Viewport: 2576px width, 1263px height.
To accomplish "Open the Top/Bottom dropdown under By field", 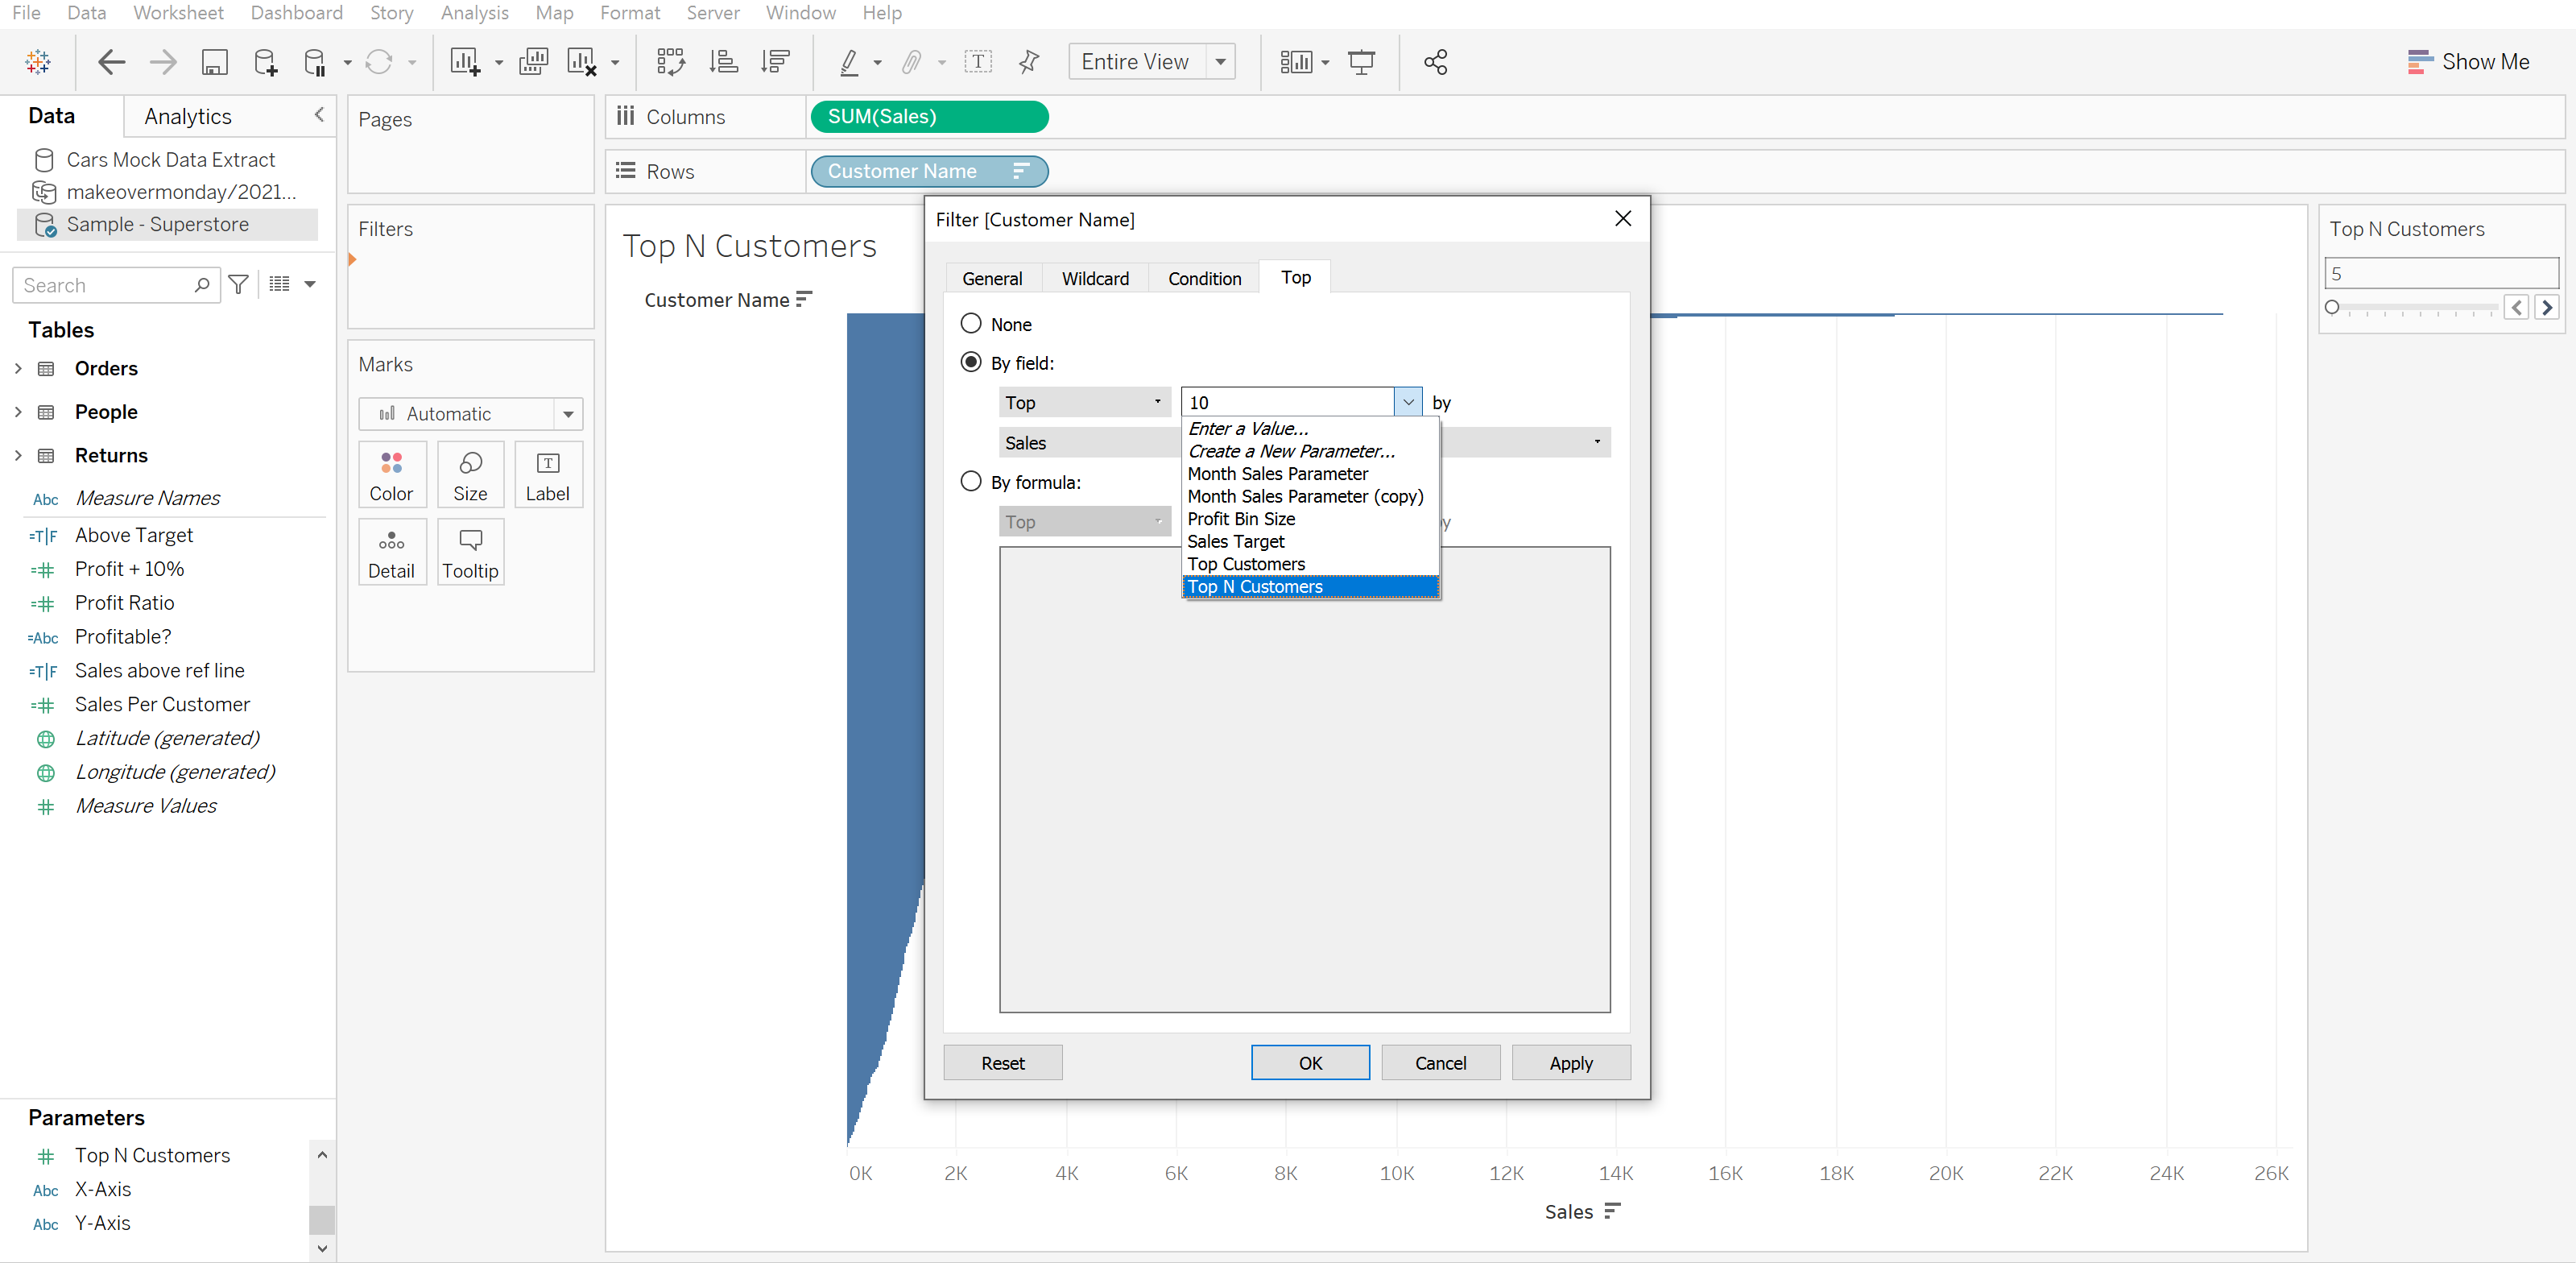I will [1085, 402].
